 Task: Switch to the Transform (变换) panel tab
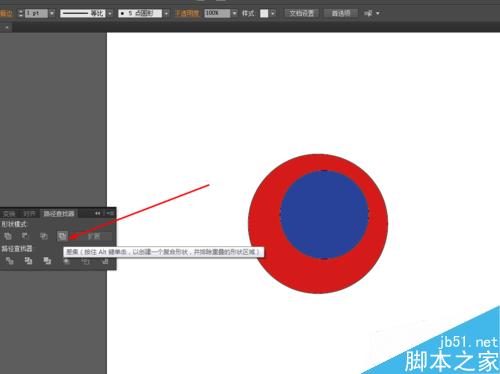tap(9, 214)
